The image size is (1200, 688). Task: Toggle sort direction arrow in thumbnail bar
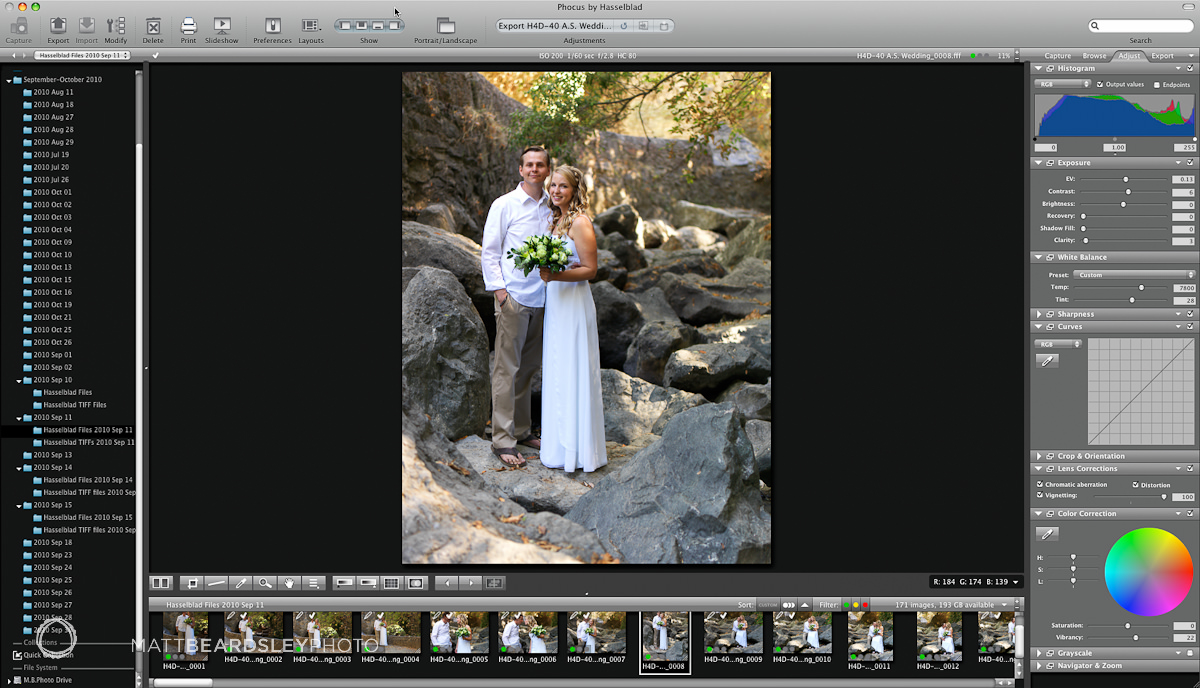pos(804,605)
